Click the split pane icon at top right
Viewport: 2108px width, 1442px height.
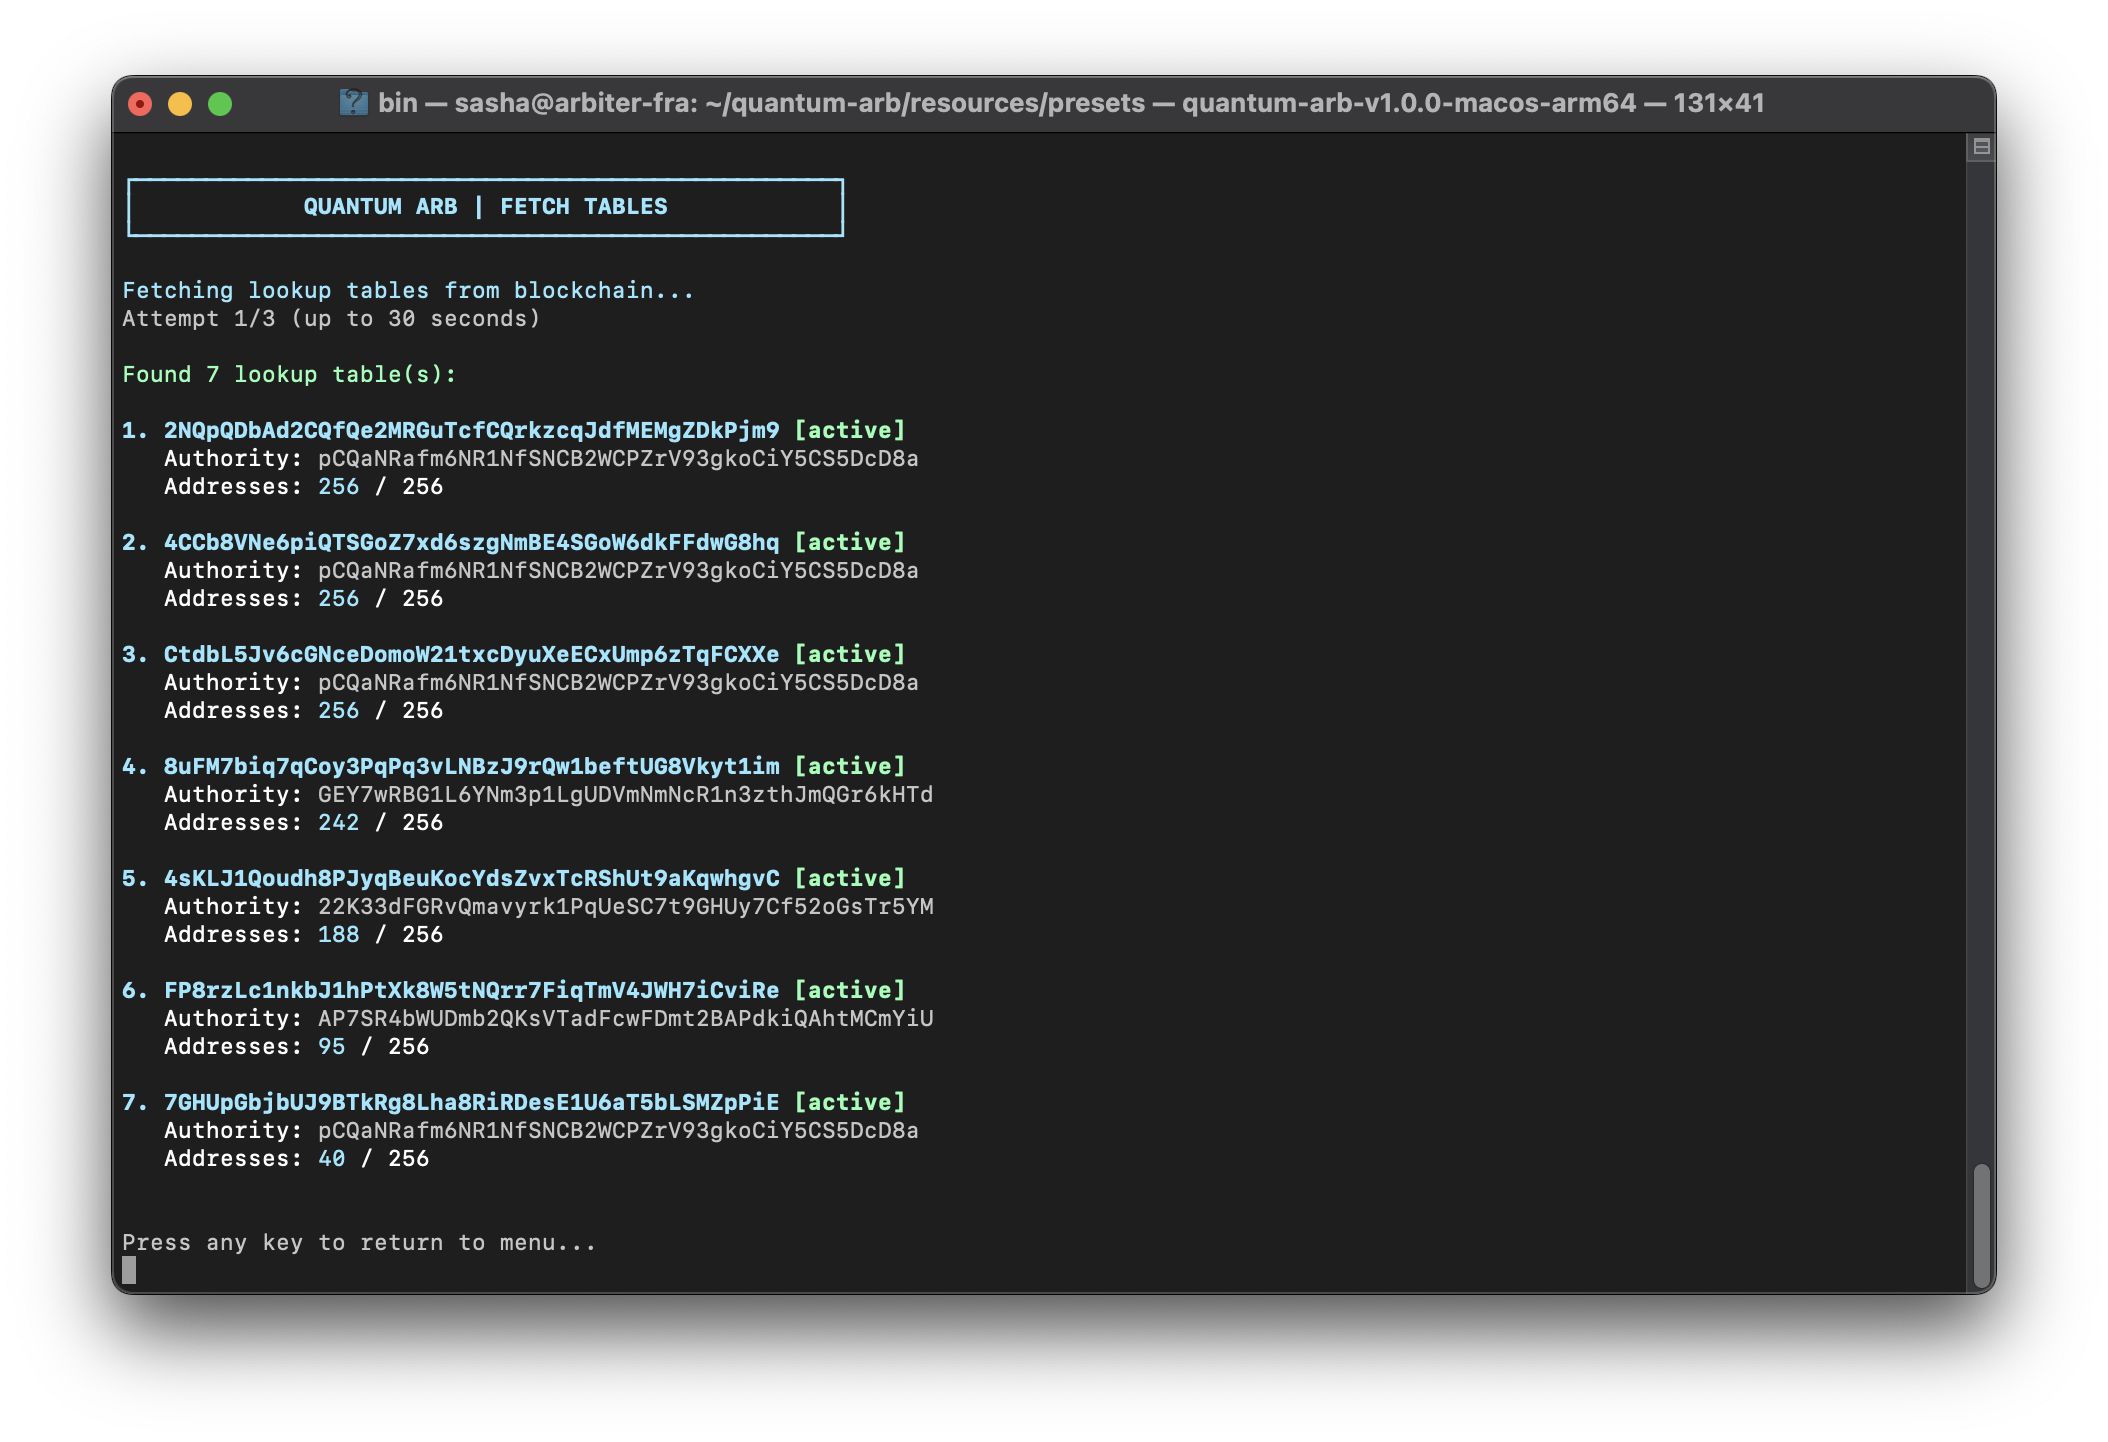coord(1981,147)
